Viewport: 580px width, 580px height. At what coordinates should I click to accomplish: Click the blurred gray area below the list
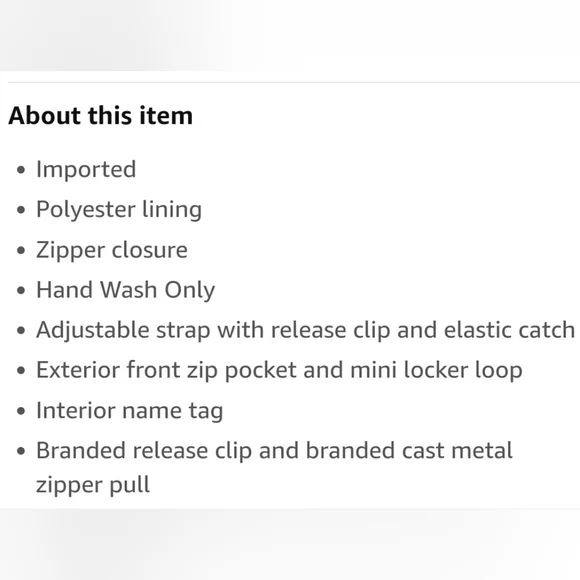(x=290, y=544)
